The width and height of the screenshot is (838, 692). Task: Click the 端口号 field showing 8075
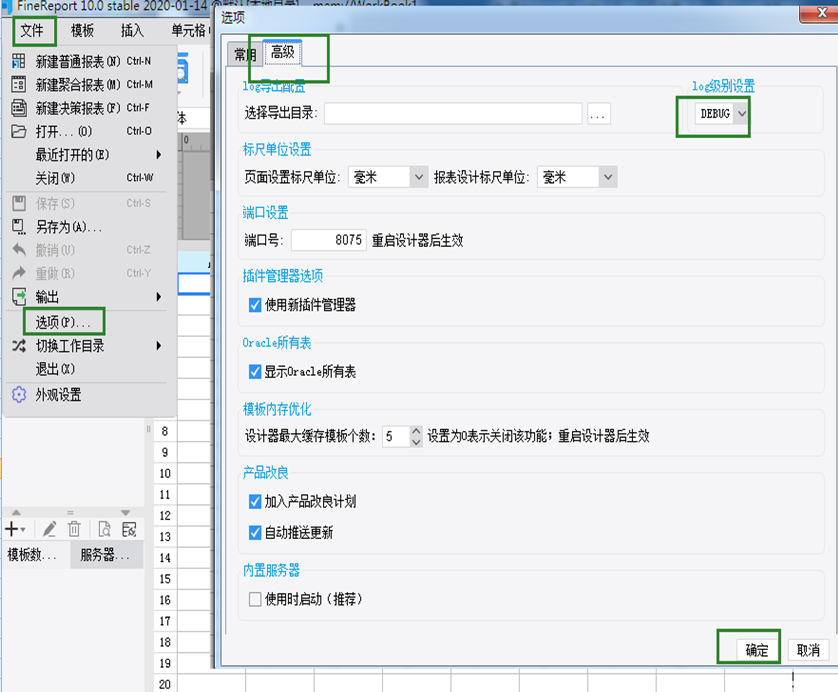[x=329, y=240]
